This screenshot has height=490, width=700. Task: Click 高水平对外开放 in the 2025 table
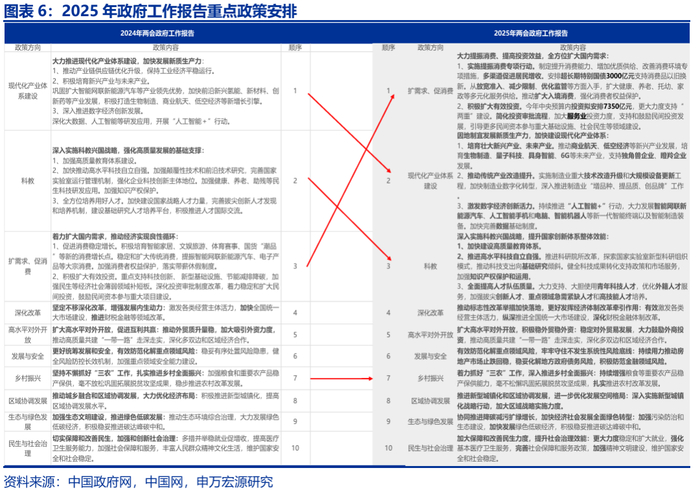point(430,335)
